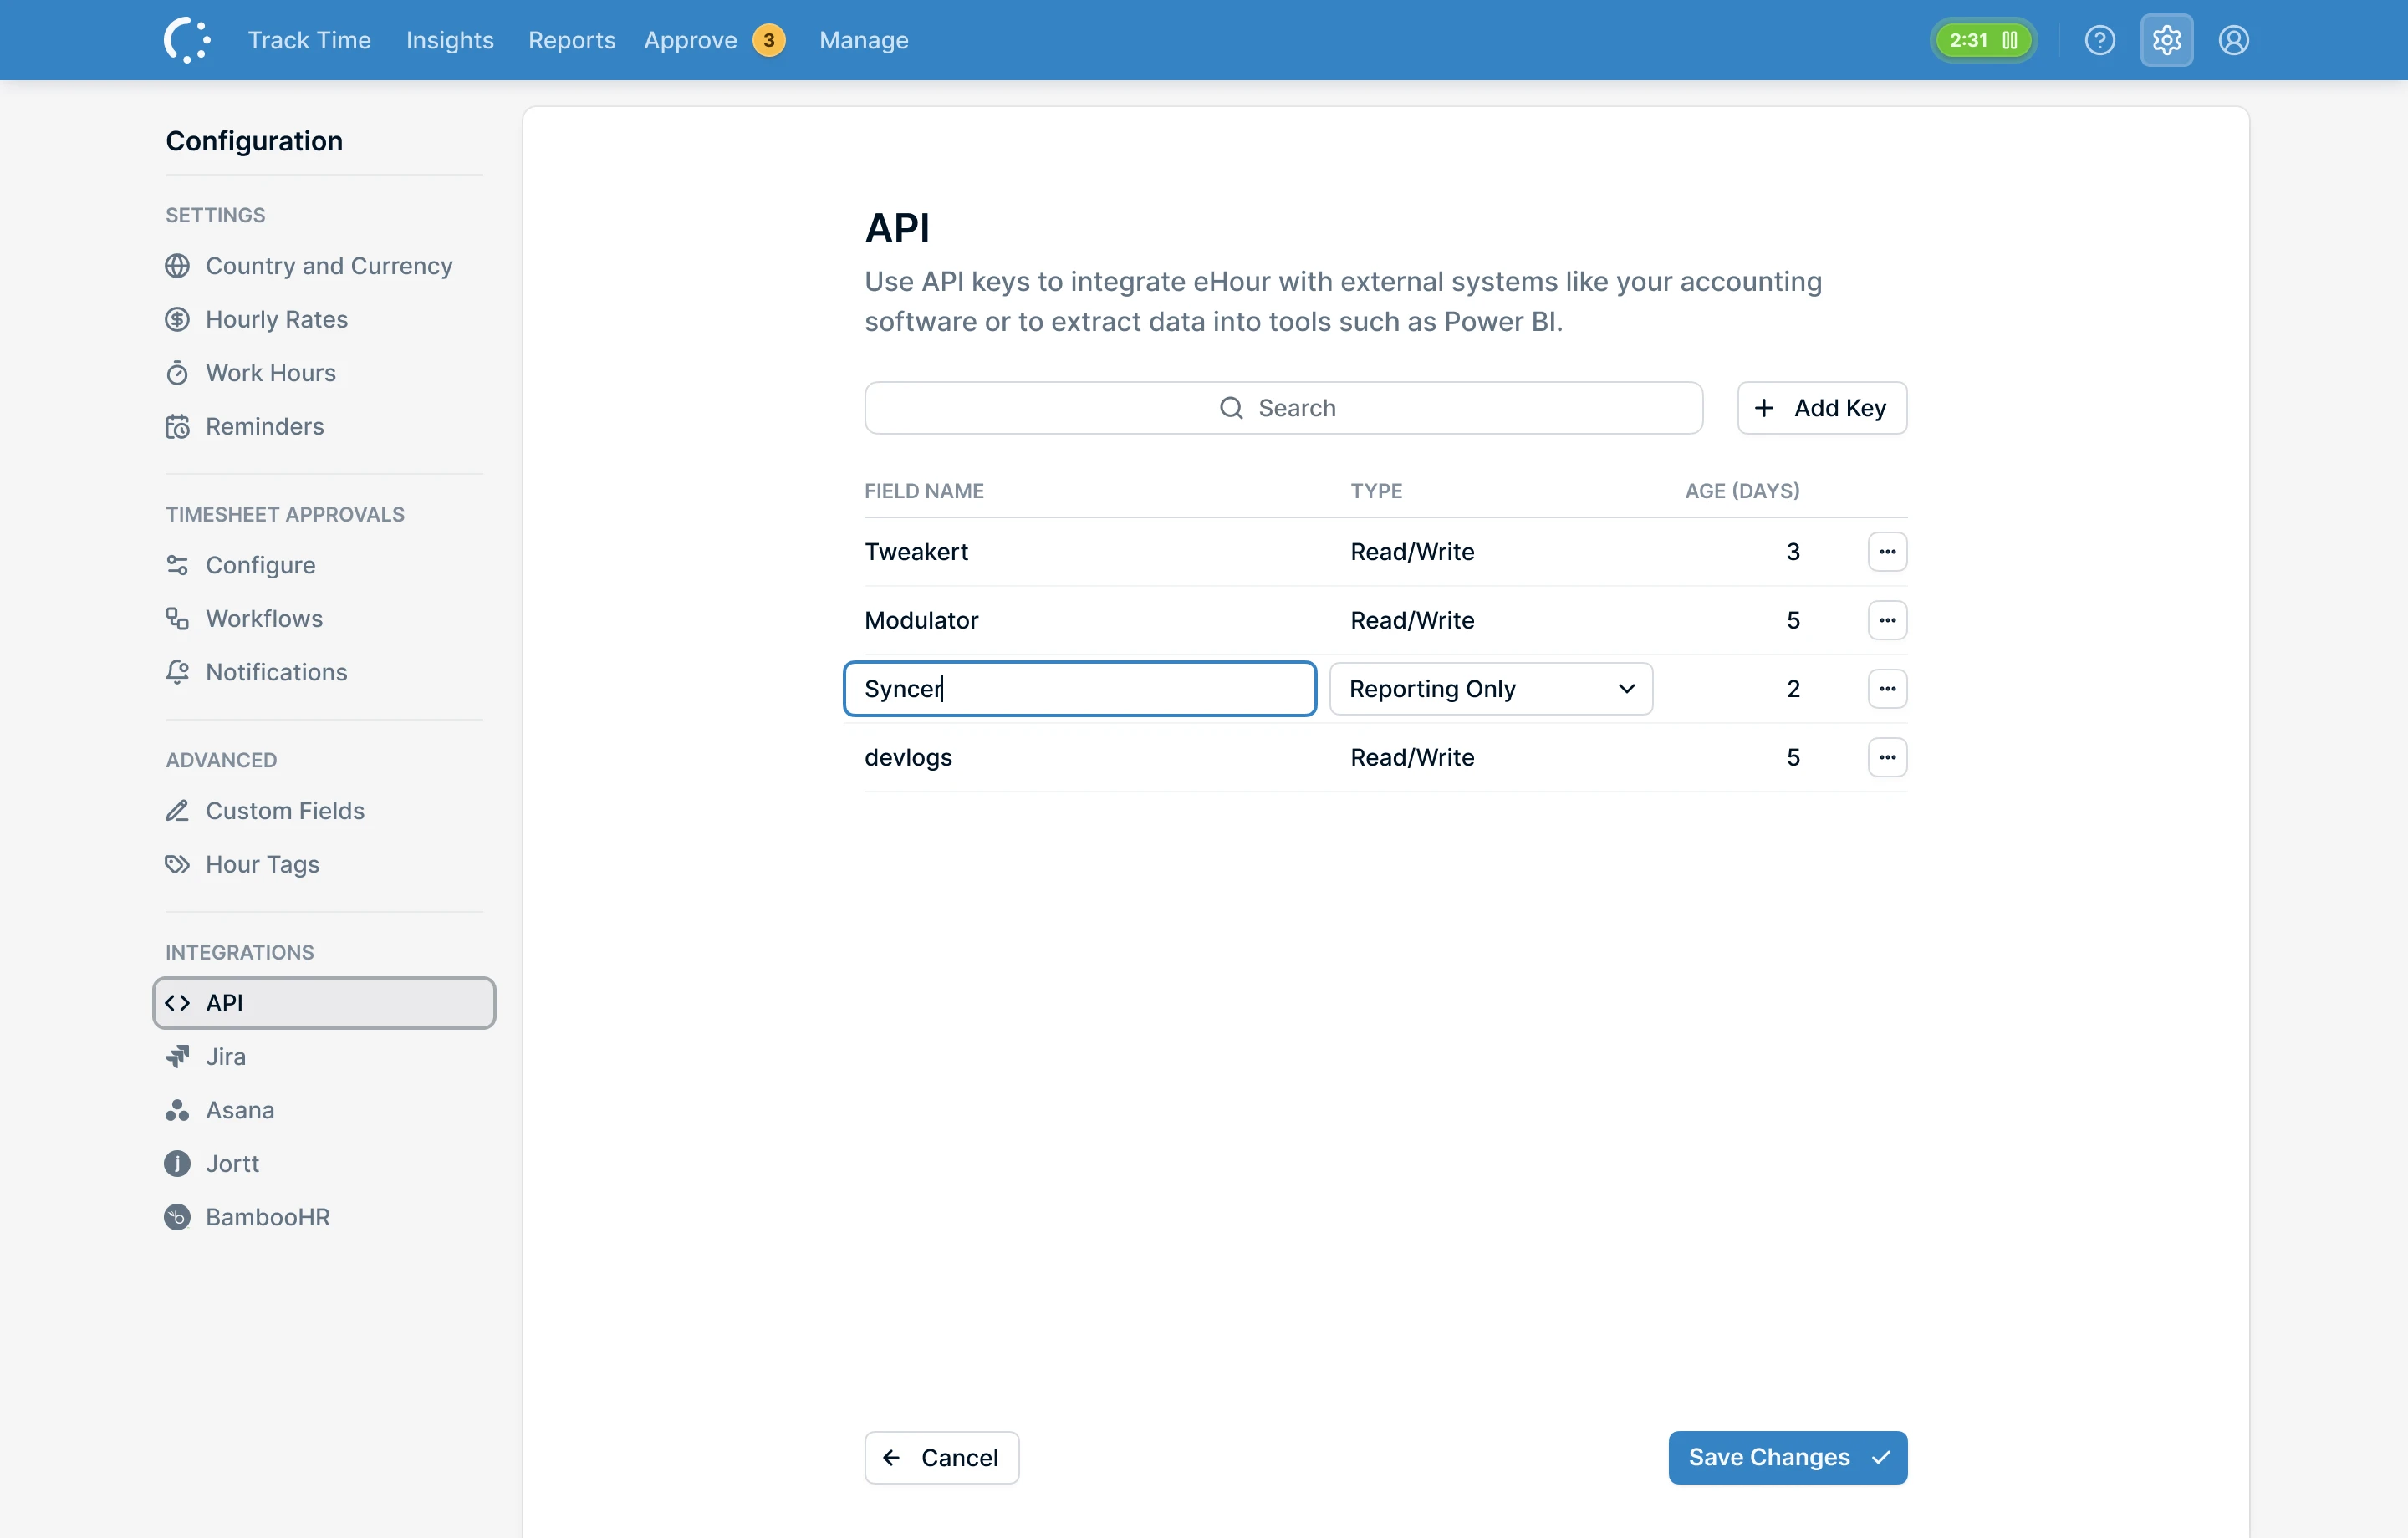Screen dimensions: 2408x1538
Task: Open Reports in the top navigation
Action: pos(571,40)
